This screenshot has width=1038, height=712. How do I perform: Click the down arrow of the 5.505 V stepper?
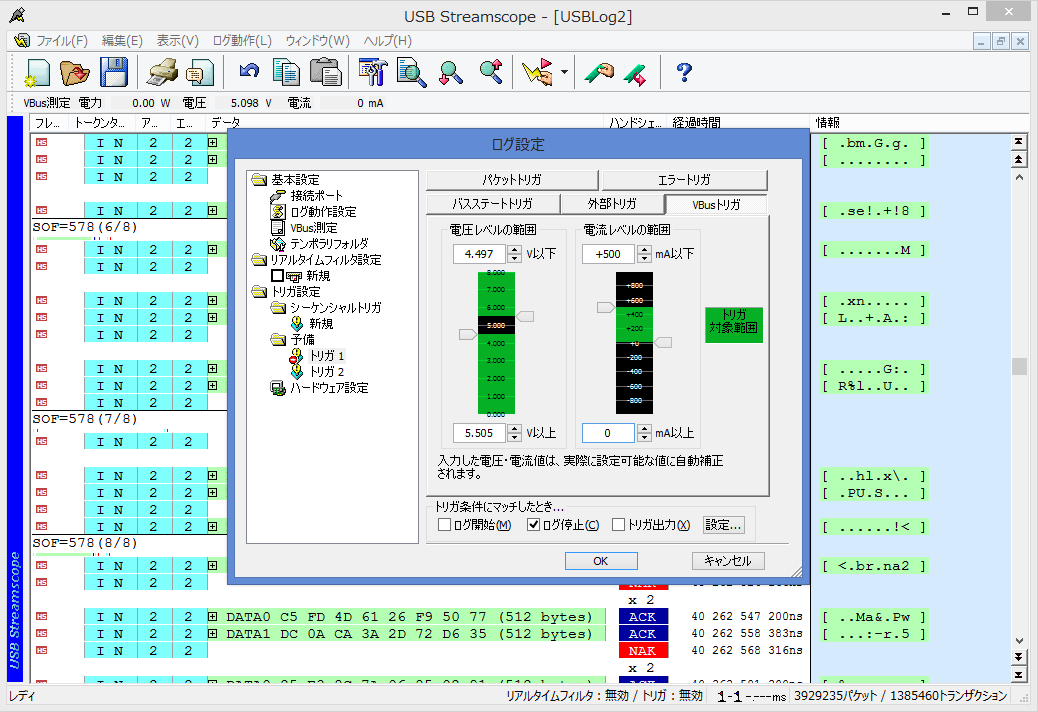coord(514,437)
